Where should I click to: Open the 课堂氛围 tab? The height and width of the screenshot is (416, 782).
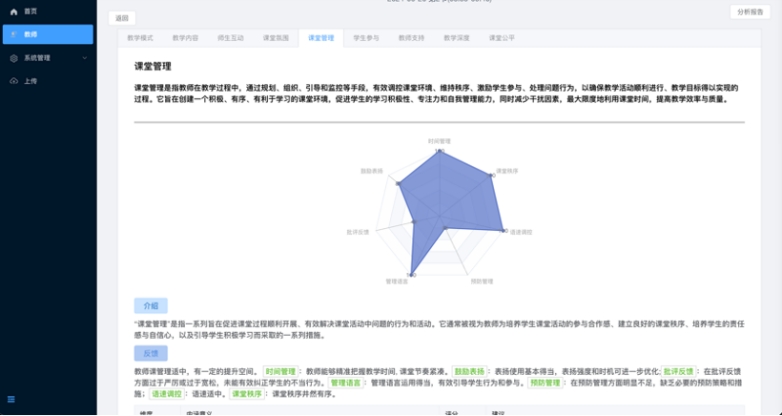pyautogui.click(x=275, y=37)
